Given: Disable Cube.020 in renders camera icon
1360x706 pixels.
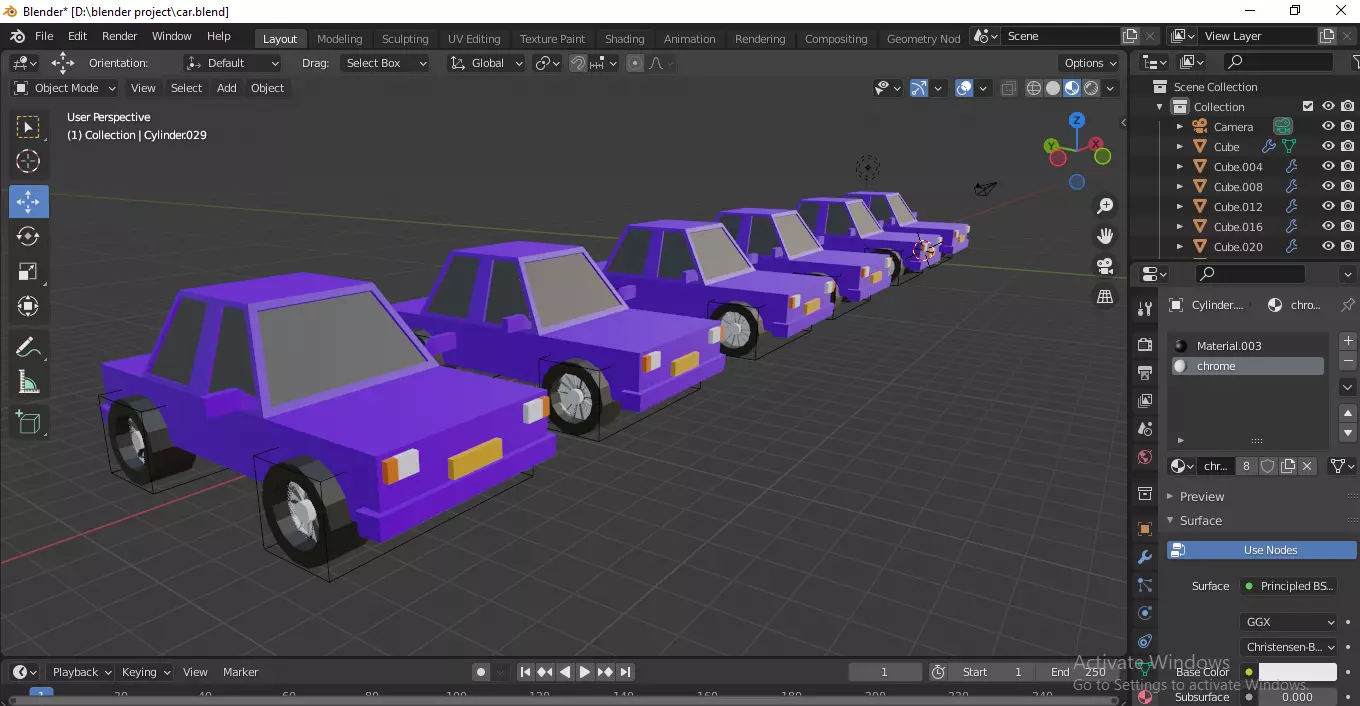Looking at the screenshot, I should [1348, 247].
